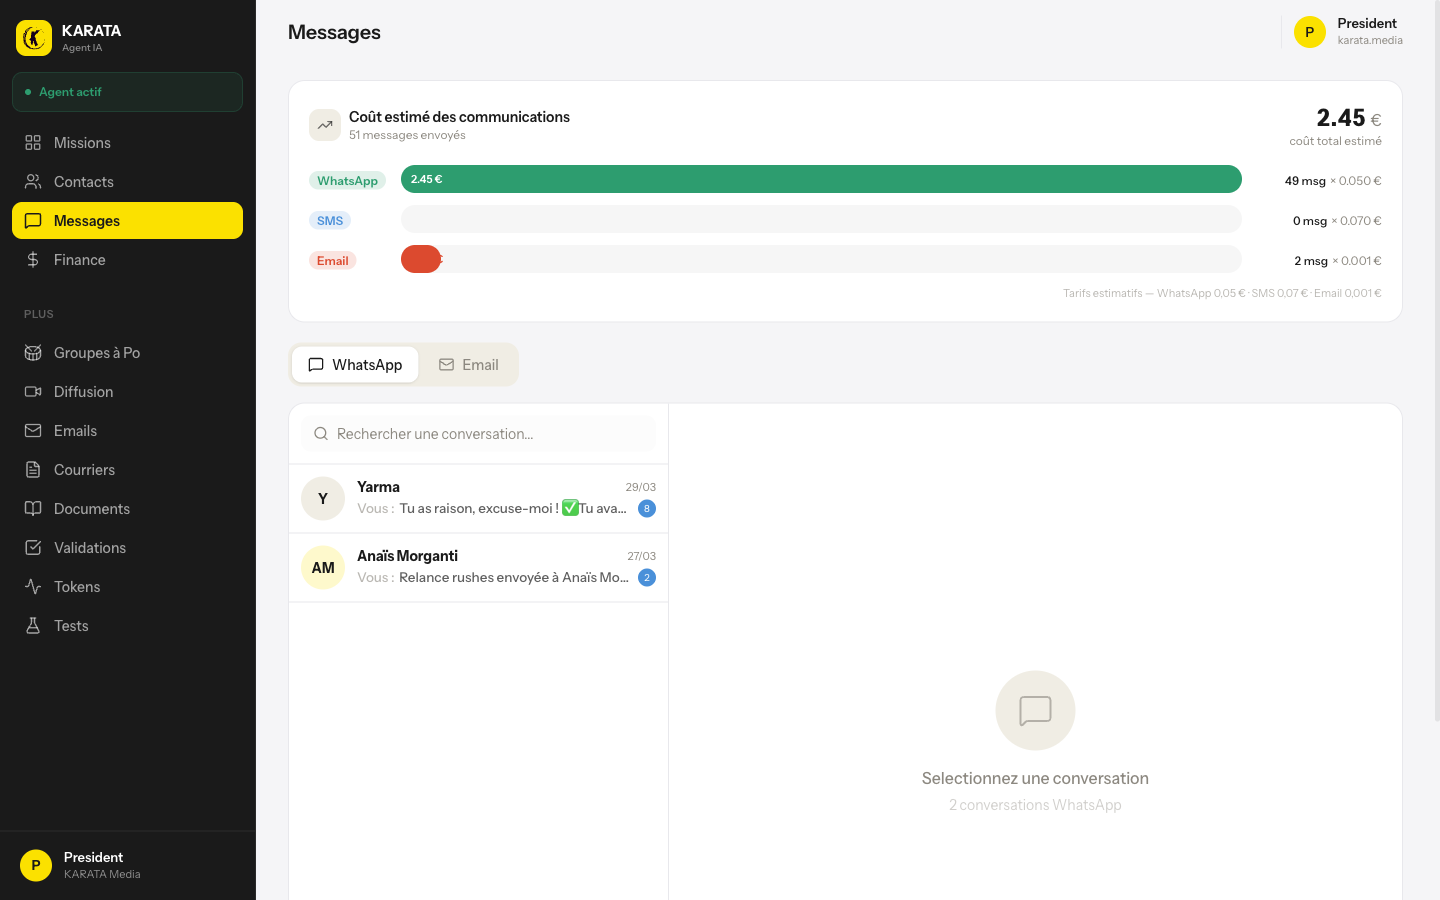Click the red Email cost bar
Viewport: 1440px width, 900px height.
(421, 259)
